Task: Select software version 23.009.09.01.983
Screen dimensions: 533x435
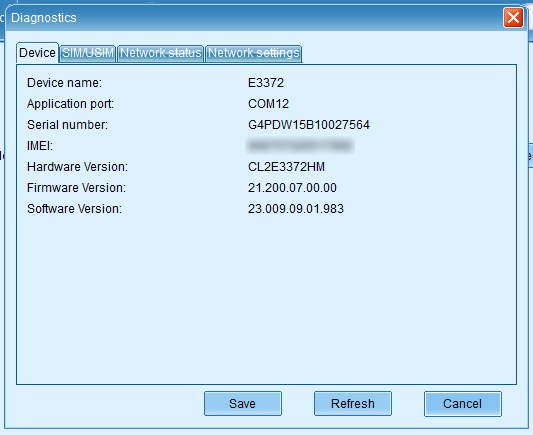Action: point(296,209)
